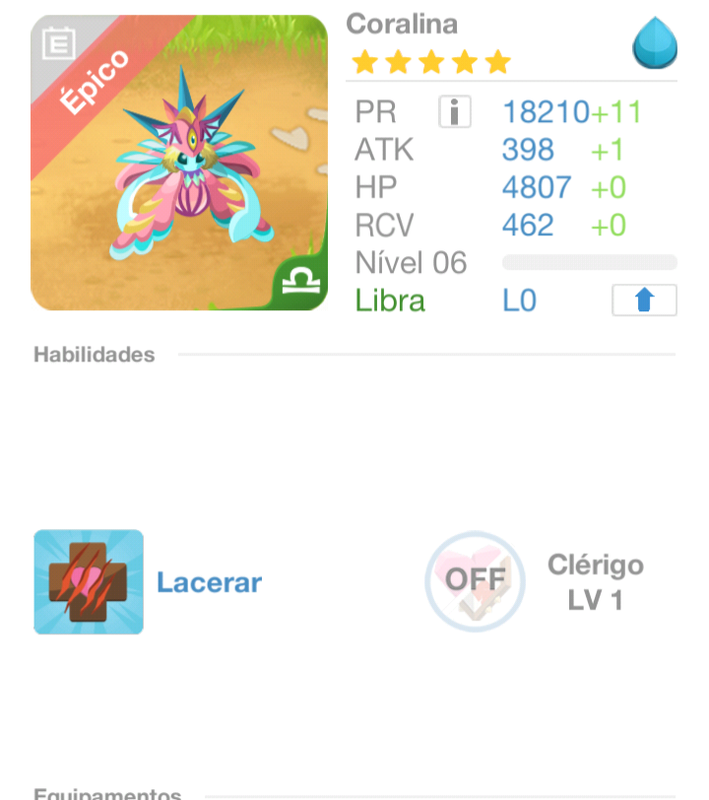The height and width of the screenshot is (800, 709).
Task: Click the Lacerar skill name link
Action: (209, 582)
